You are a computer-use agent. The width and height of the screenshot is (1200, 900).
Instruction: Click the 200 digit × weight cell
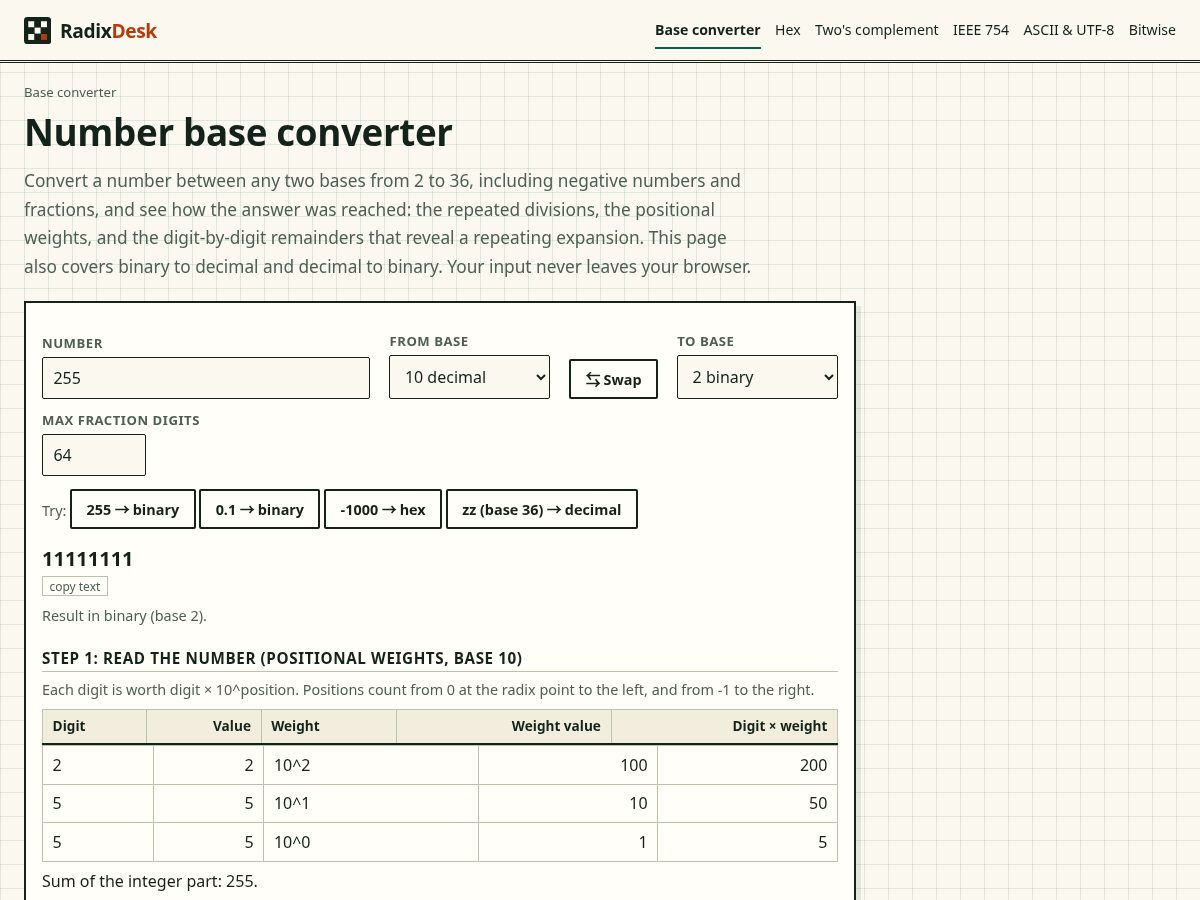747,765
